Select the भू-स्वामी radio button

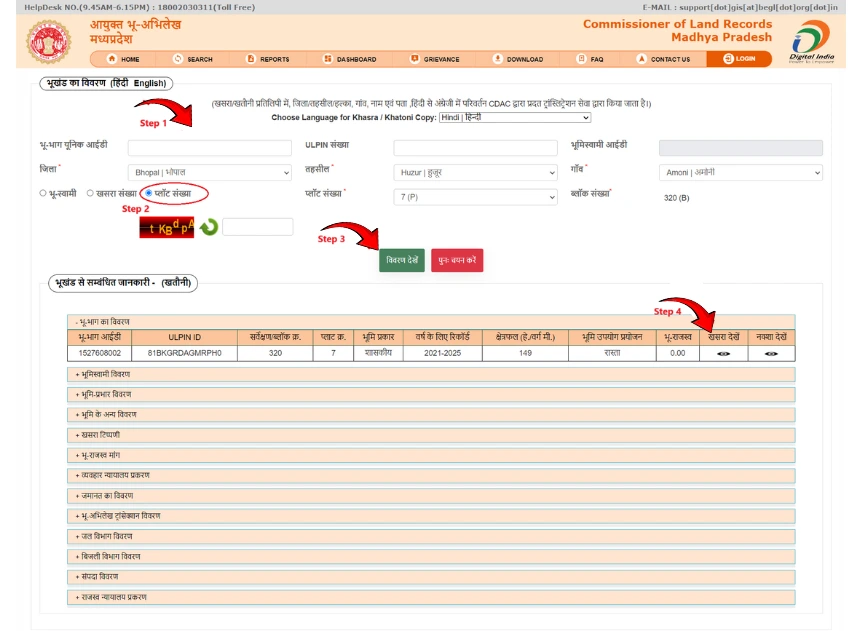pyautogui.click(x=43, y=193)
